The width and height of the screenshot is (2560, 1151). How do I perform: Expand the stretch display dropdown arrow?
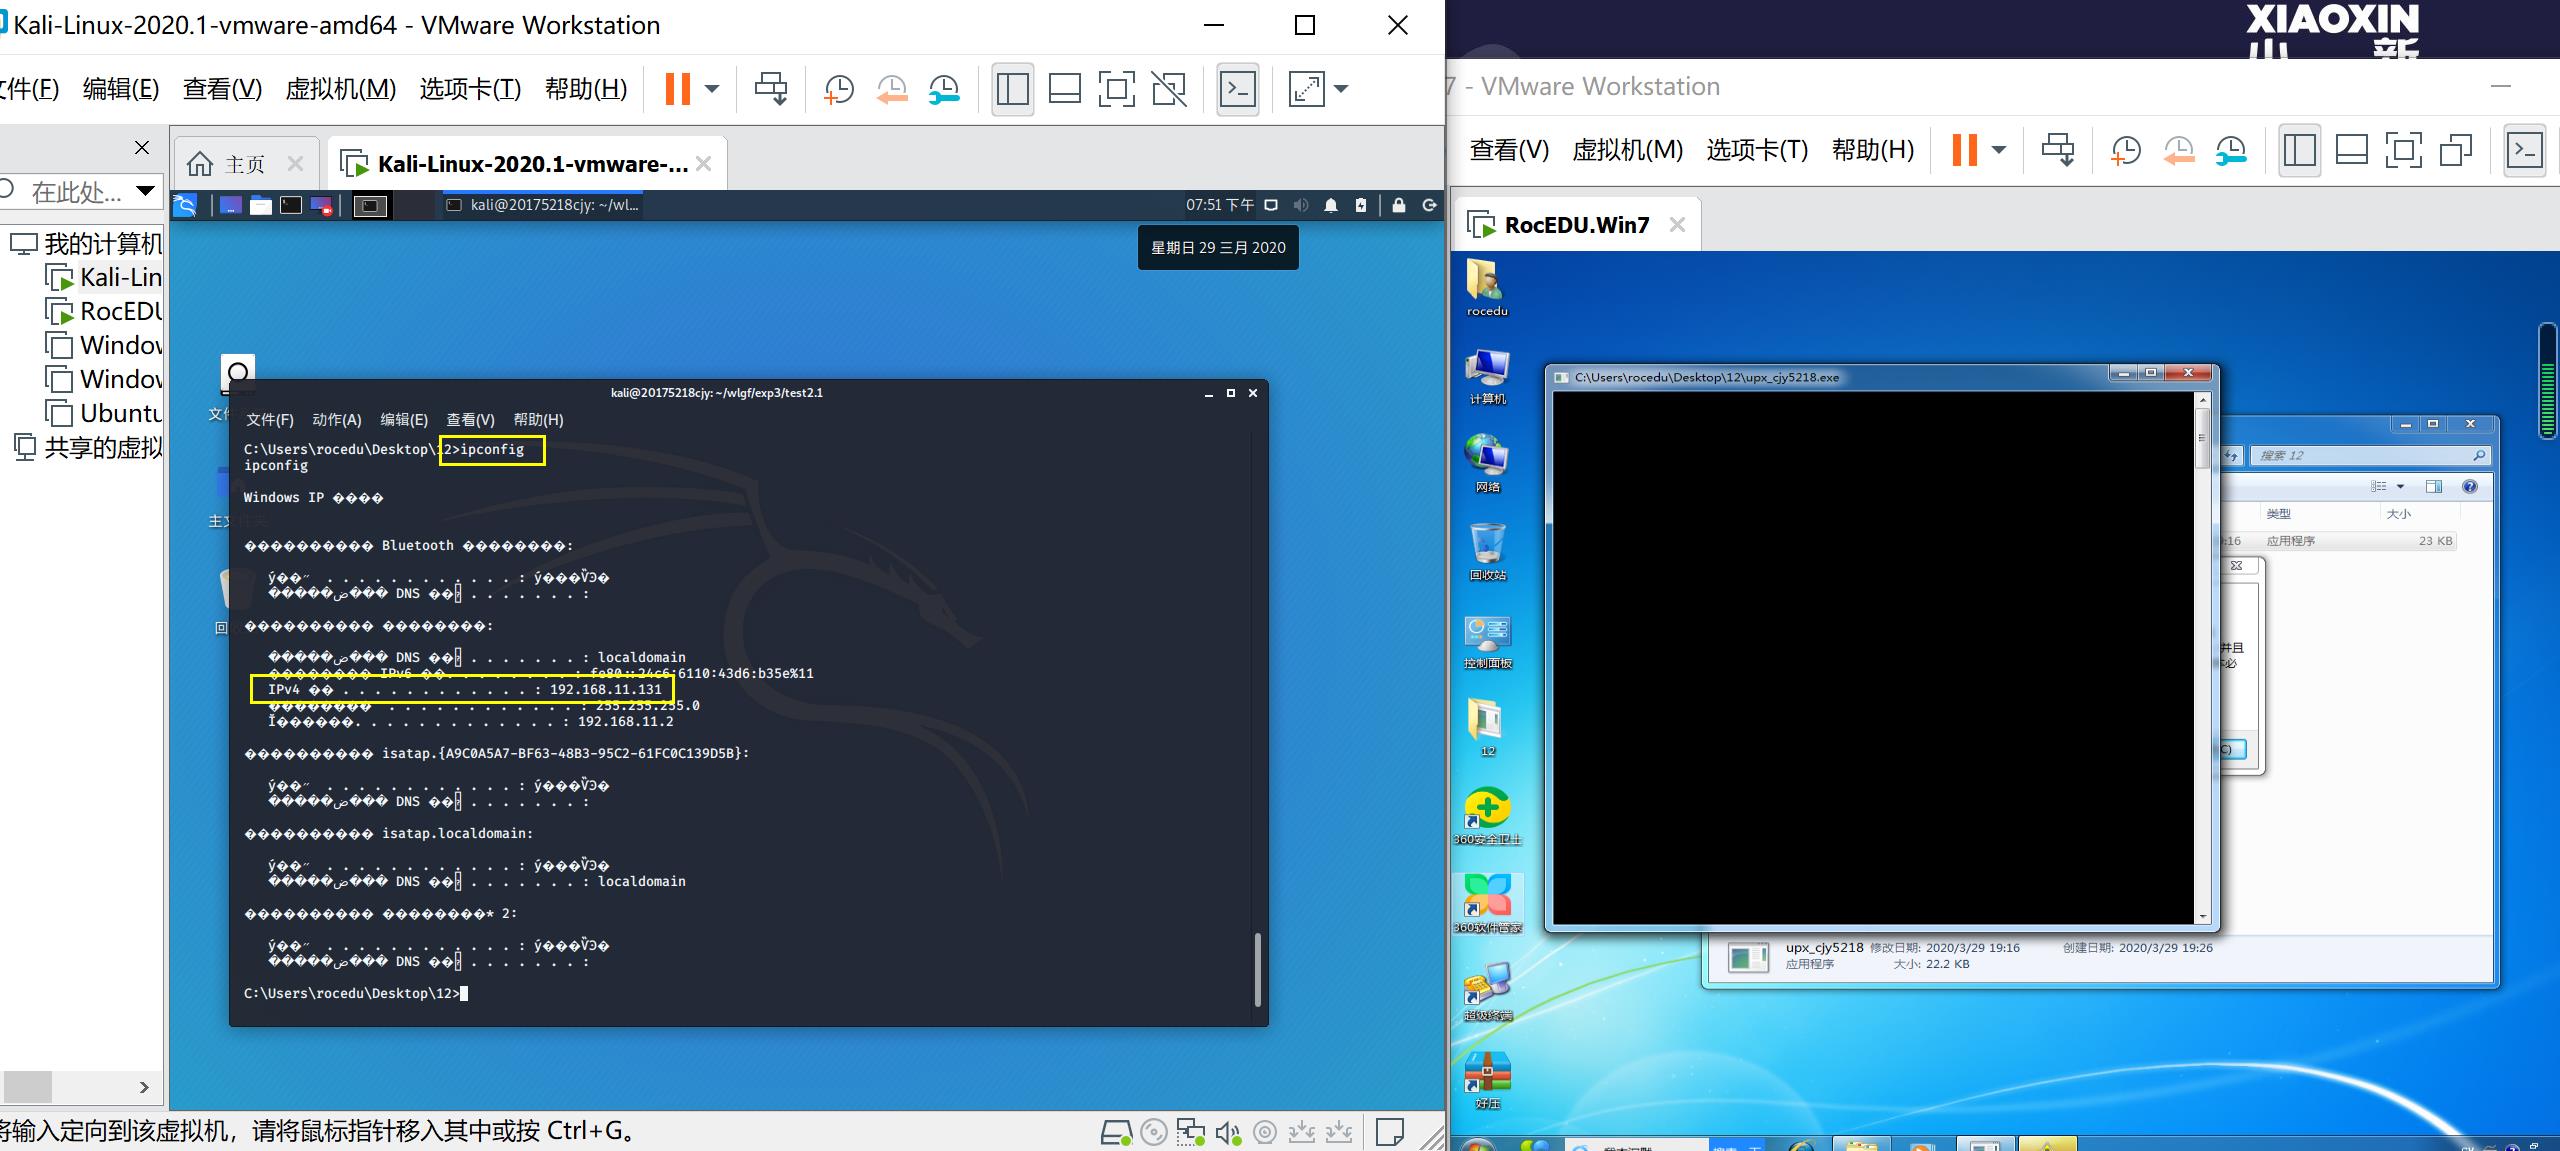pyautogui.click(x=1341, y=89)
